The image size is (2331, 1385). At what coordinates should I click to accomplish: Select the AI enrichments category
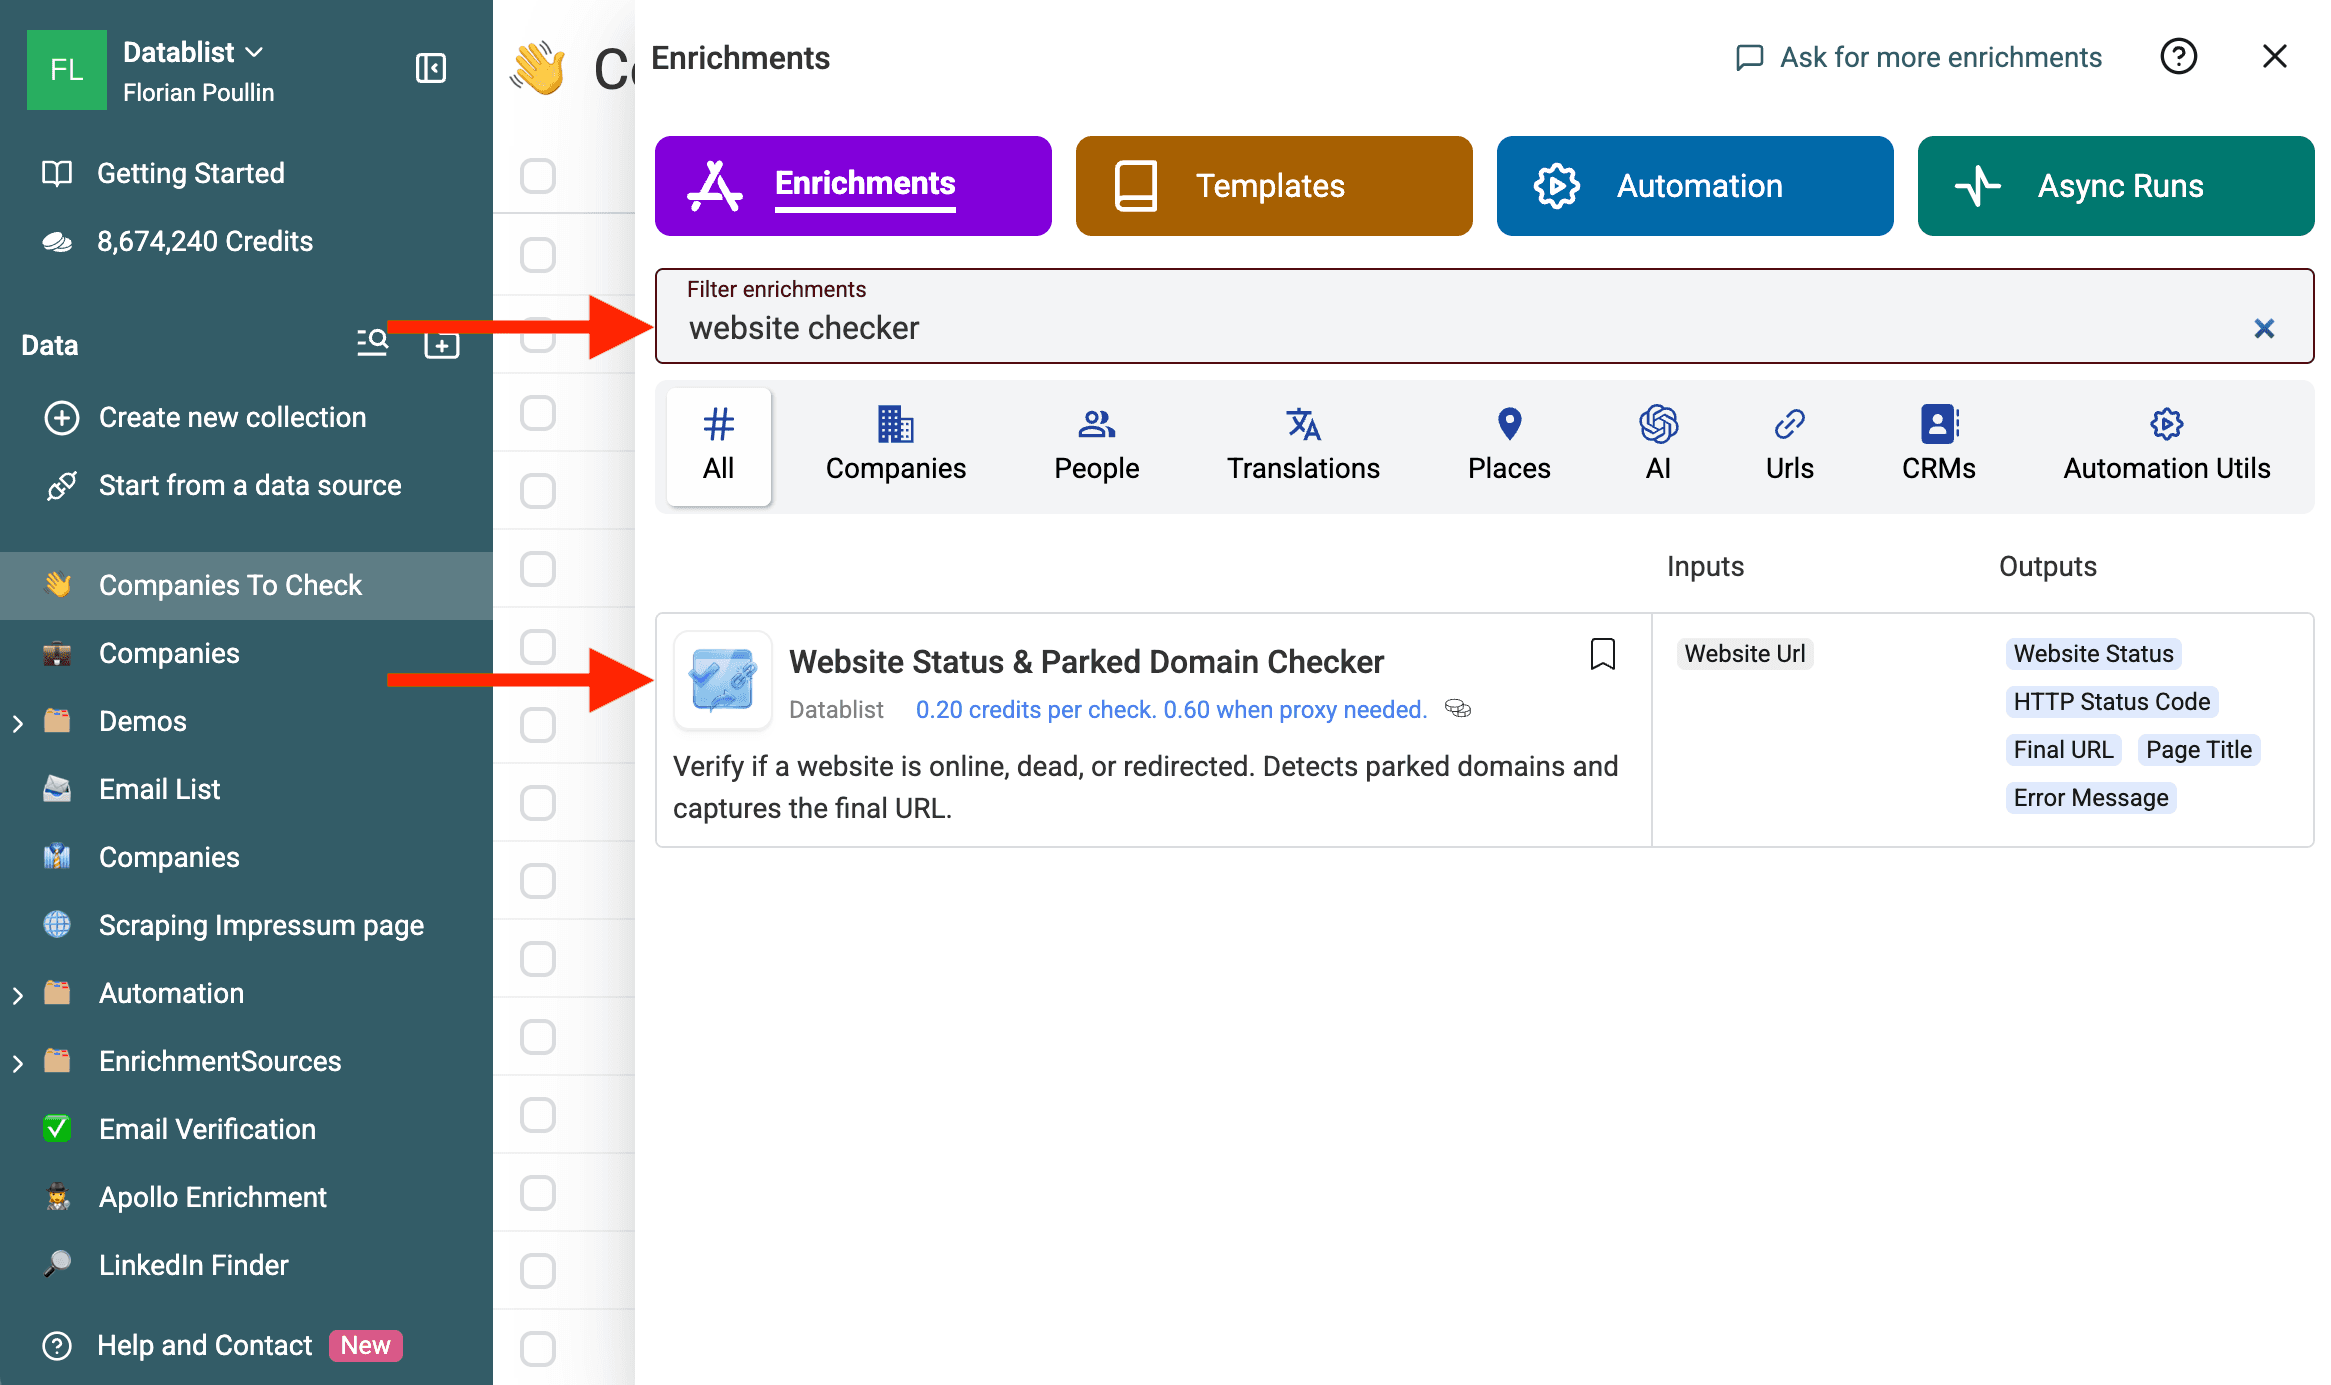pos(1658,446)
